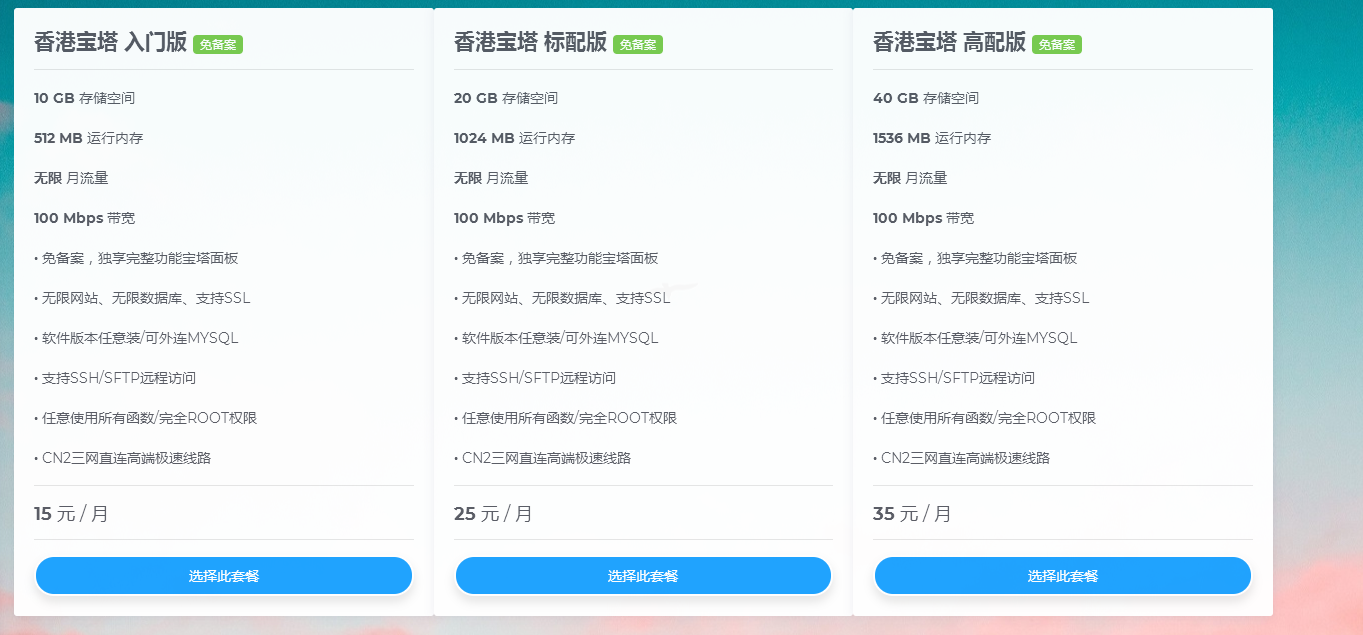Select the 512 MB 运行内存 text

[x=88, y=138]
